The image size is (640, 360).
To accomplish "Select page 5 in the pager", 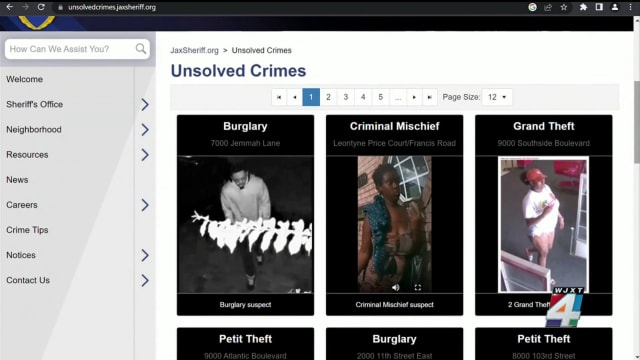I will click(380, 97).
